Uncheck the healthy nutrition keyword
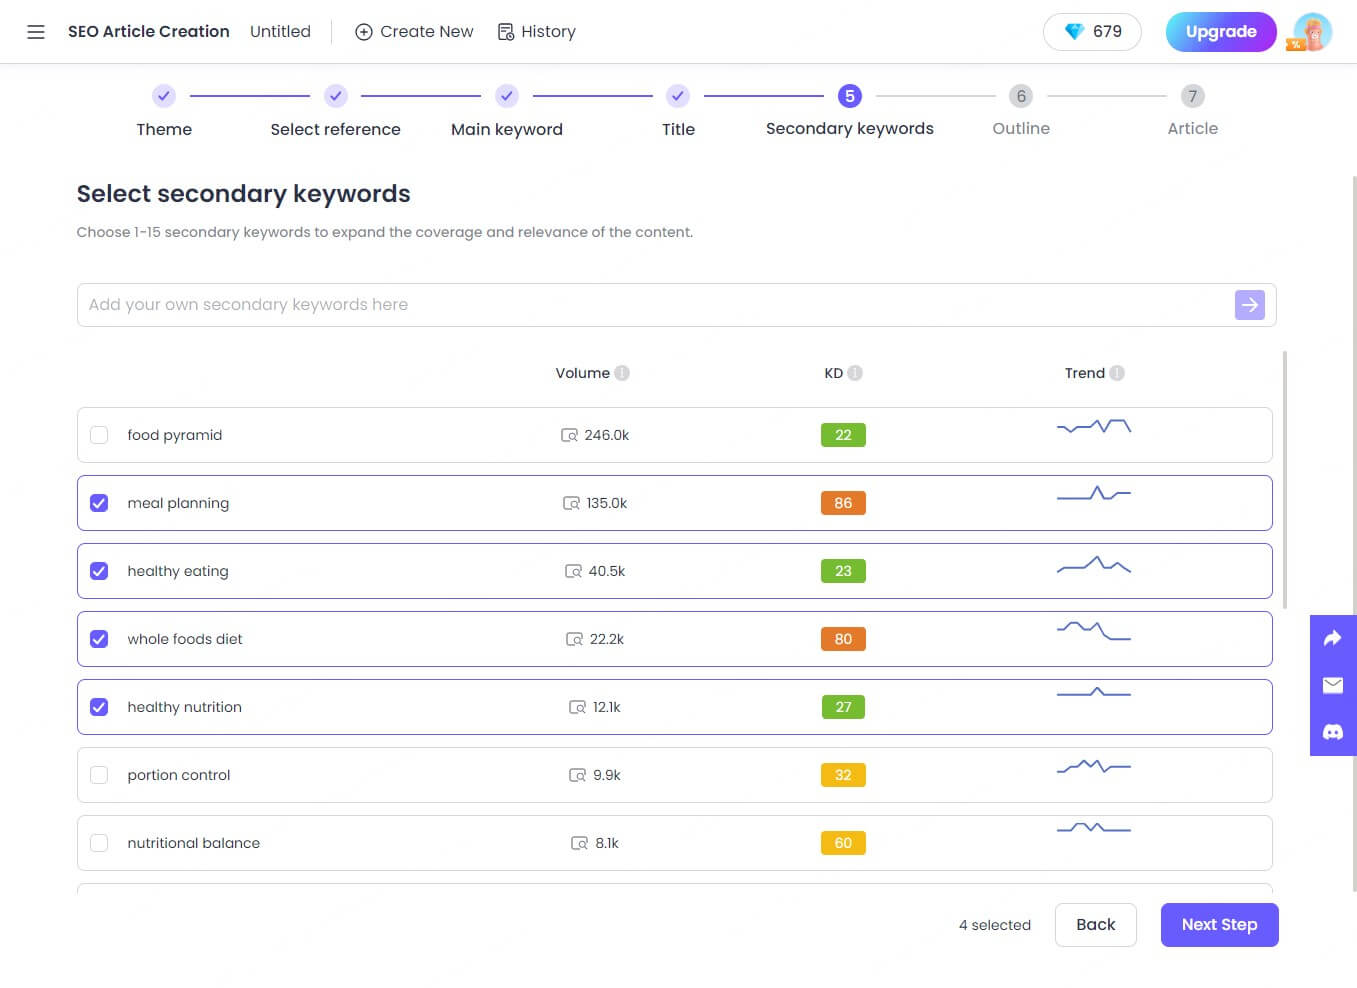Screen dimensions: 1357x988 click(x=99, y=707)
